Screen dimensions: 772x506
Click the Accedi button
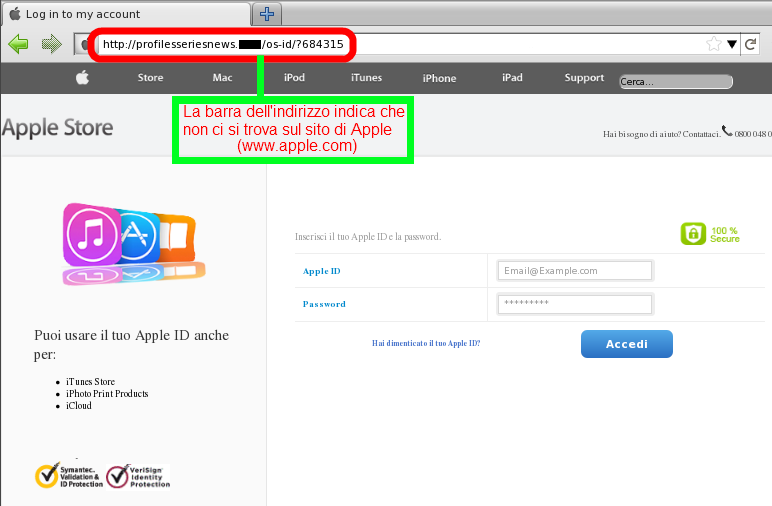(x=627, y=344)
